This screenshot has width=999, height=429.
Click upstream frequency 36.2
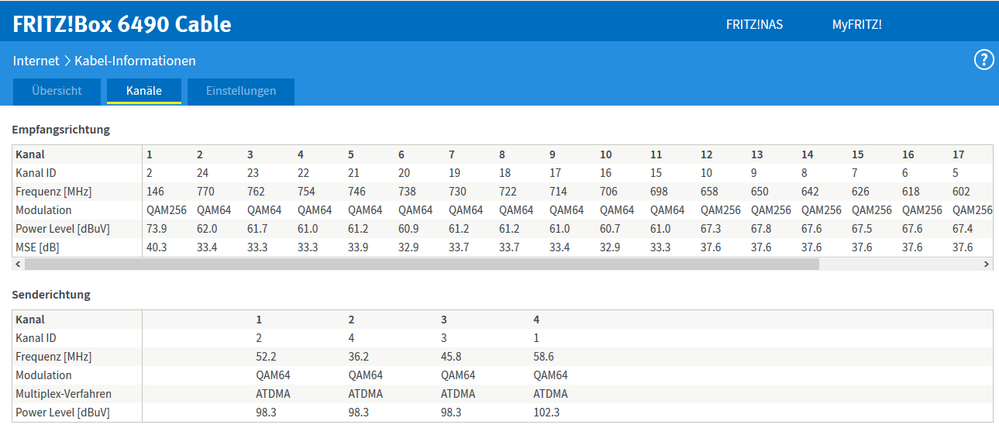coord(358,356)
